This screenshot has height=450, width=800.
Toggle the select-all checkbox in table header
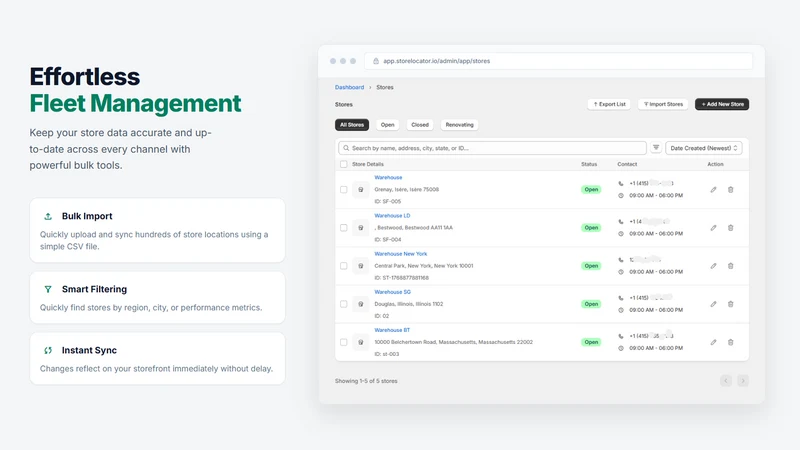[x=344, y=164]
